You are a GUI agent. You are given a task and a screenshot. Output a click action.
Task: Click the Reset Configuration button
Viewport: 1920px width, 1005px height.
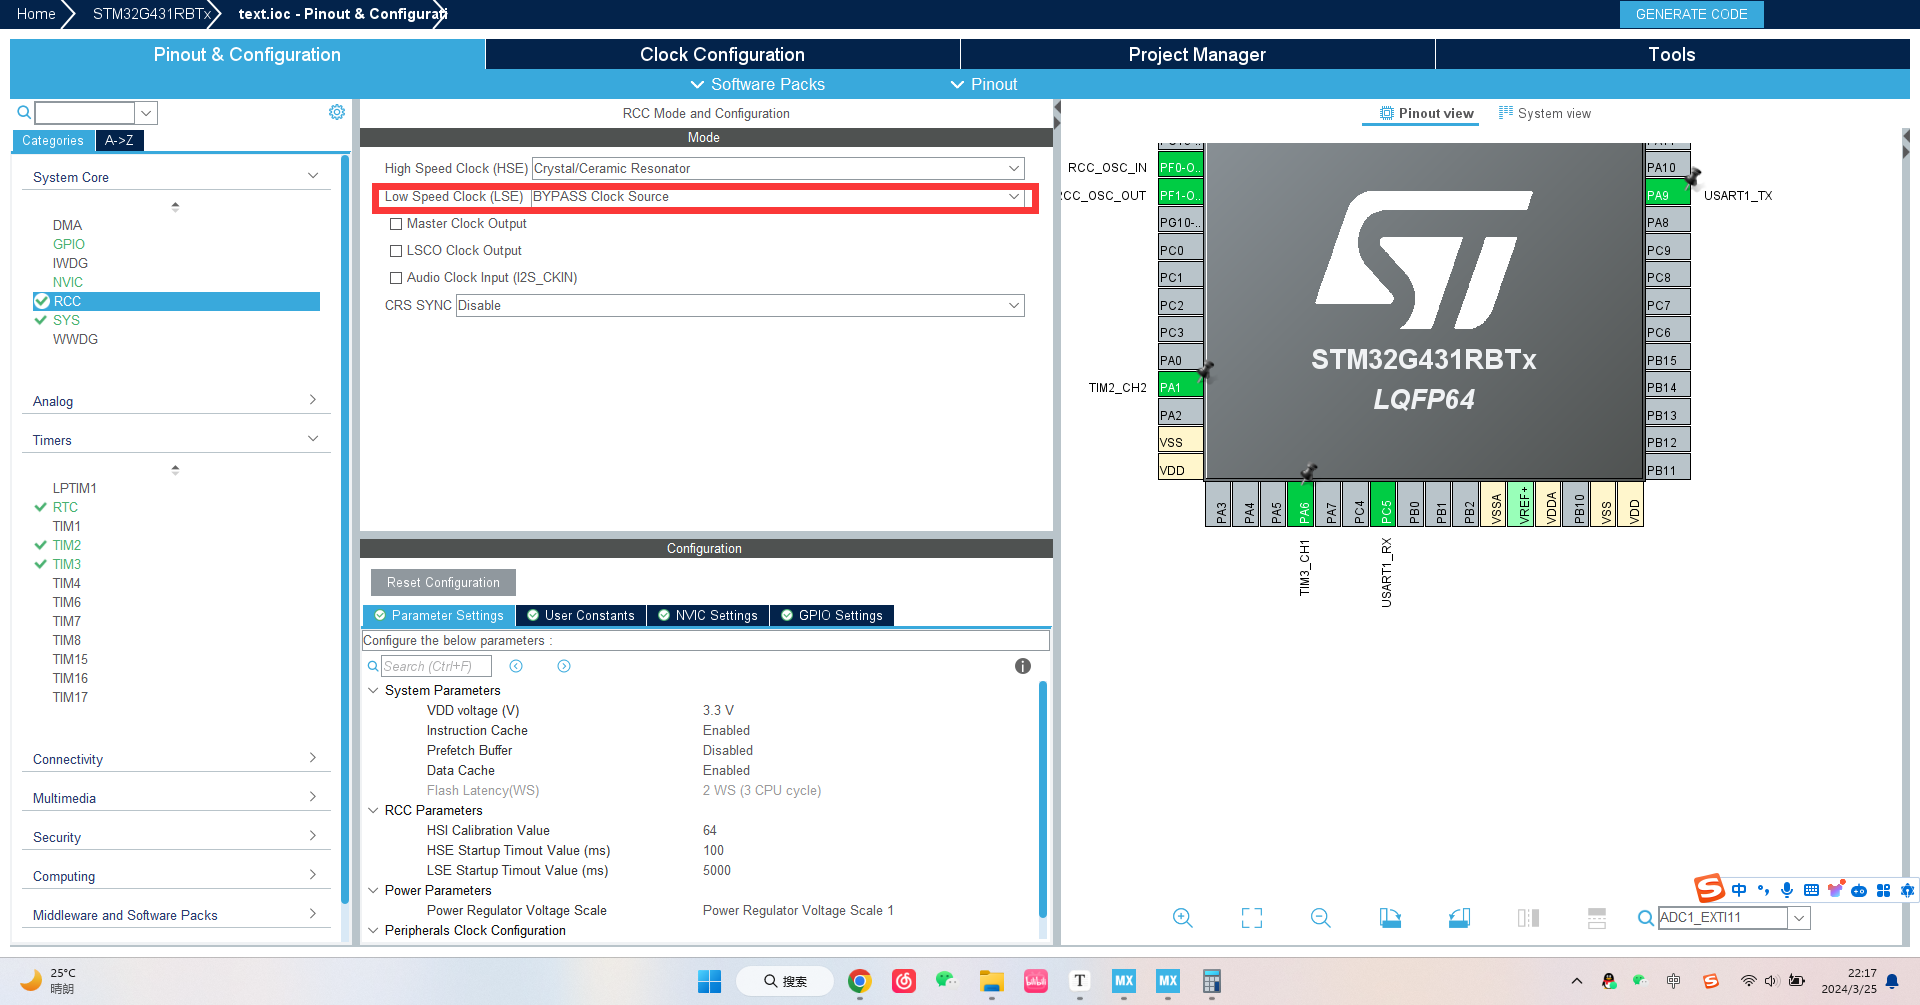pos(443,582)
